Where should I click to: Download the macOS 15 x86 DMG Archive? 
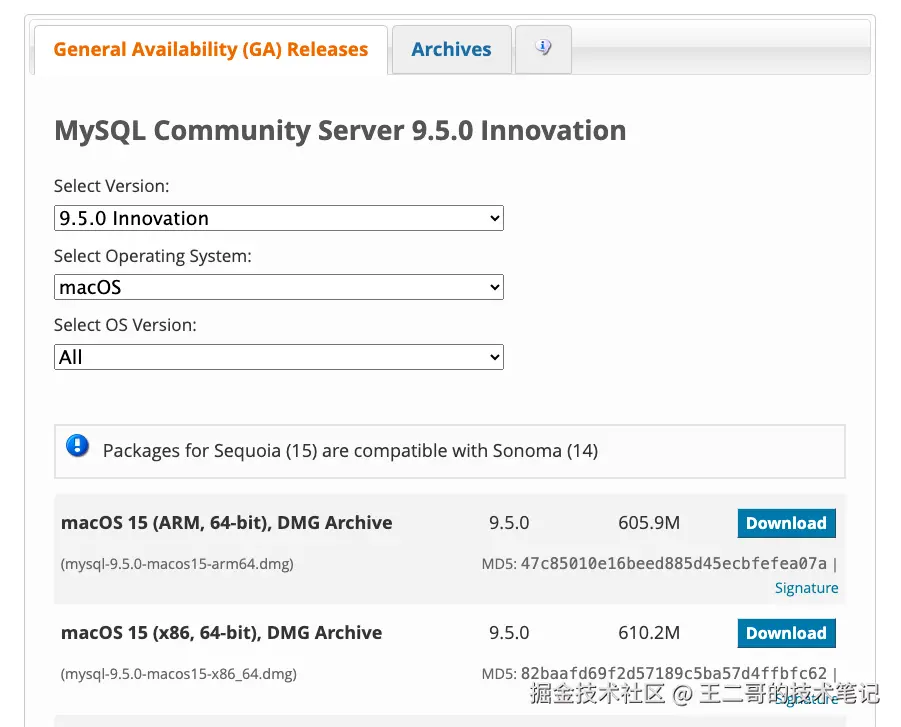pyautogui.click(x=786, y=633)
